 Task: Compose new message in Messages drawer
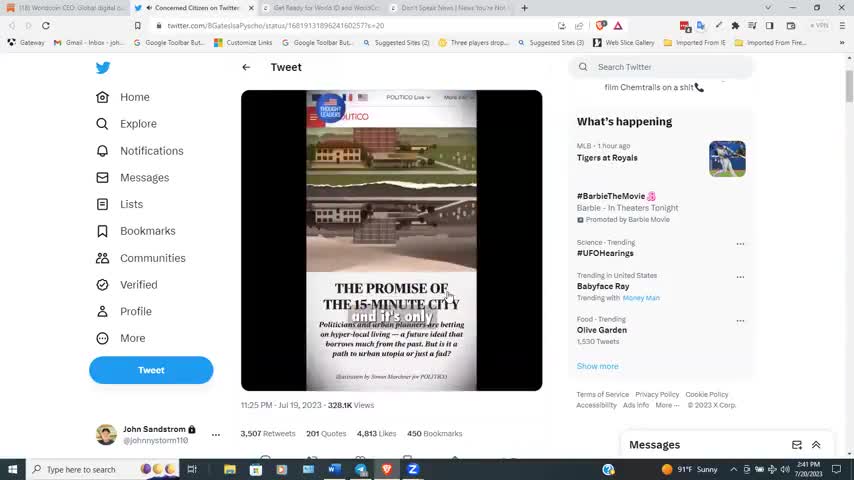(797, 445)
